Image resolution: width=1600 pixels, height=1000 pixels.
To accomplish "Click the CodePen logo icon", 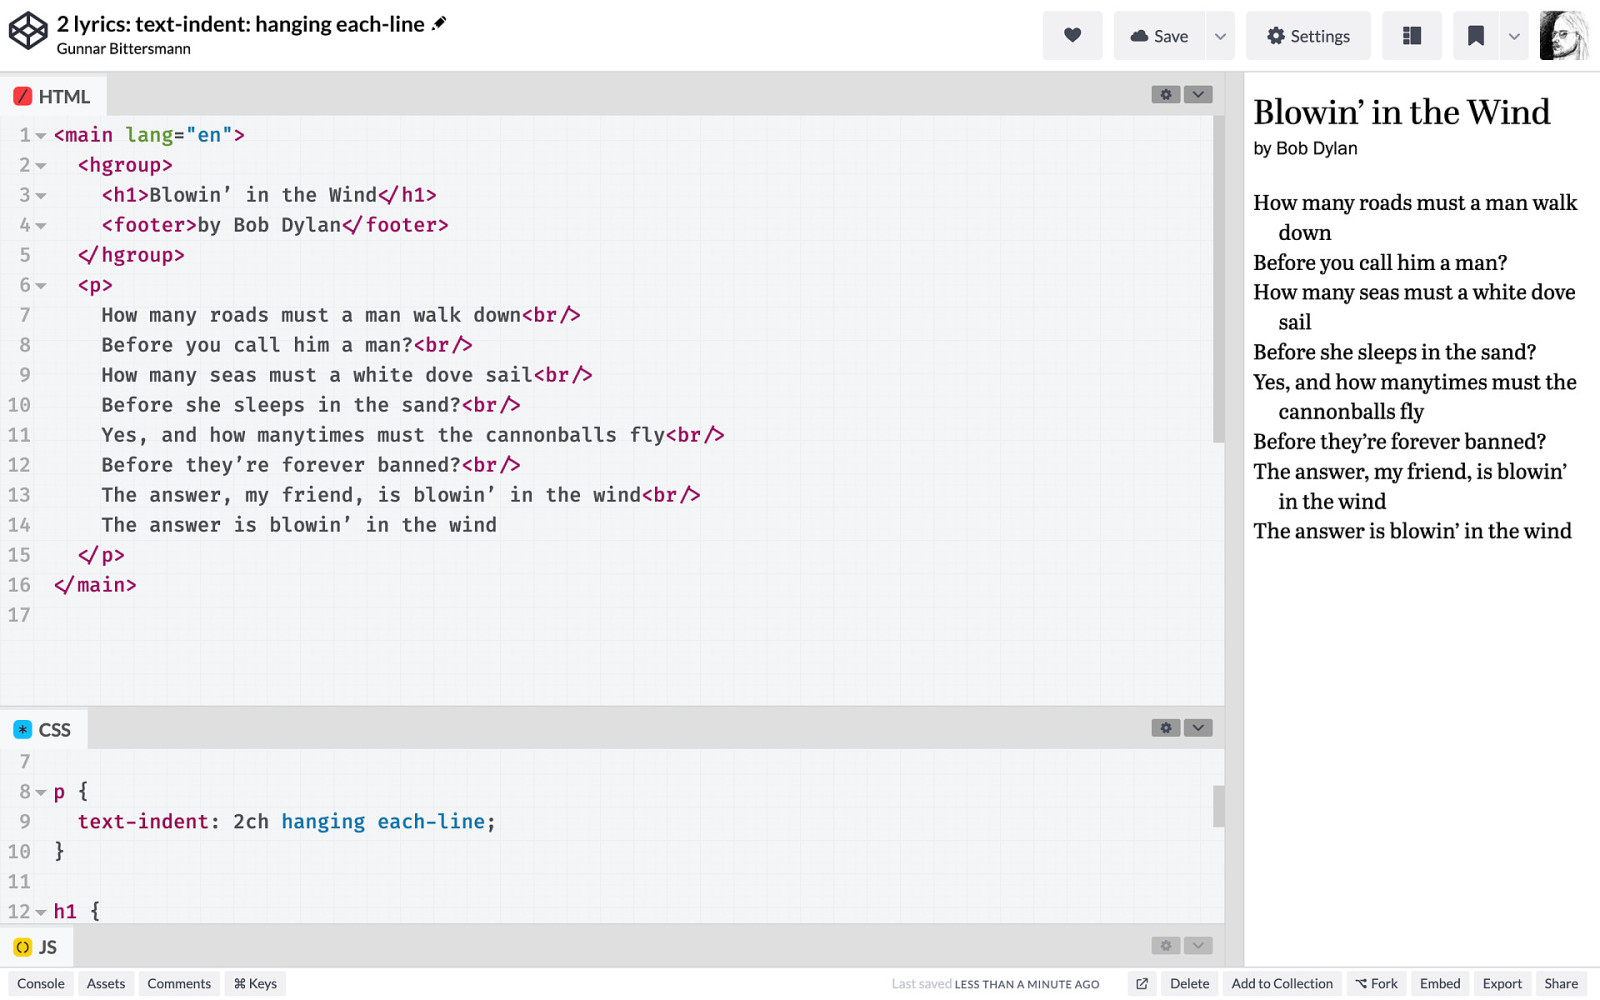I will click(28, 31).
